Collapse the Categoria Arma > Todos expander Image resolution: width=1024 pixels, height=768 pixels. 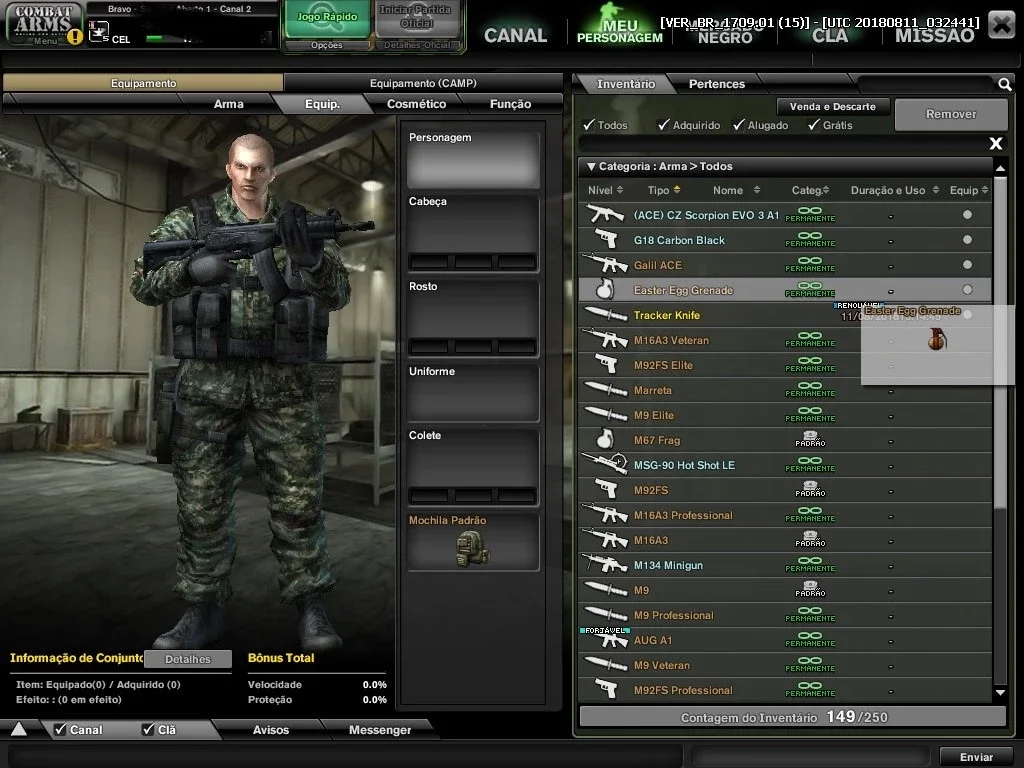click(591, 167)
